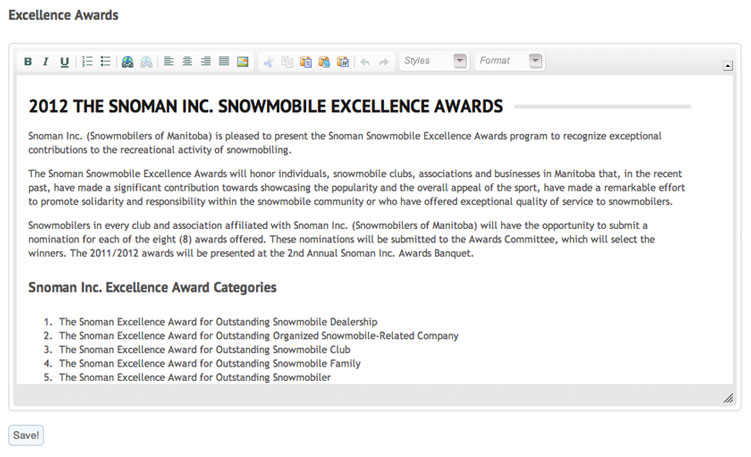Click list item 'Outstanding Organized Snowmobile-Related Company'
This screenshot has width=751, height=457.
point(259,336)
